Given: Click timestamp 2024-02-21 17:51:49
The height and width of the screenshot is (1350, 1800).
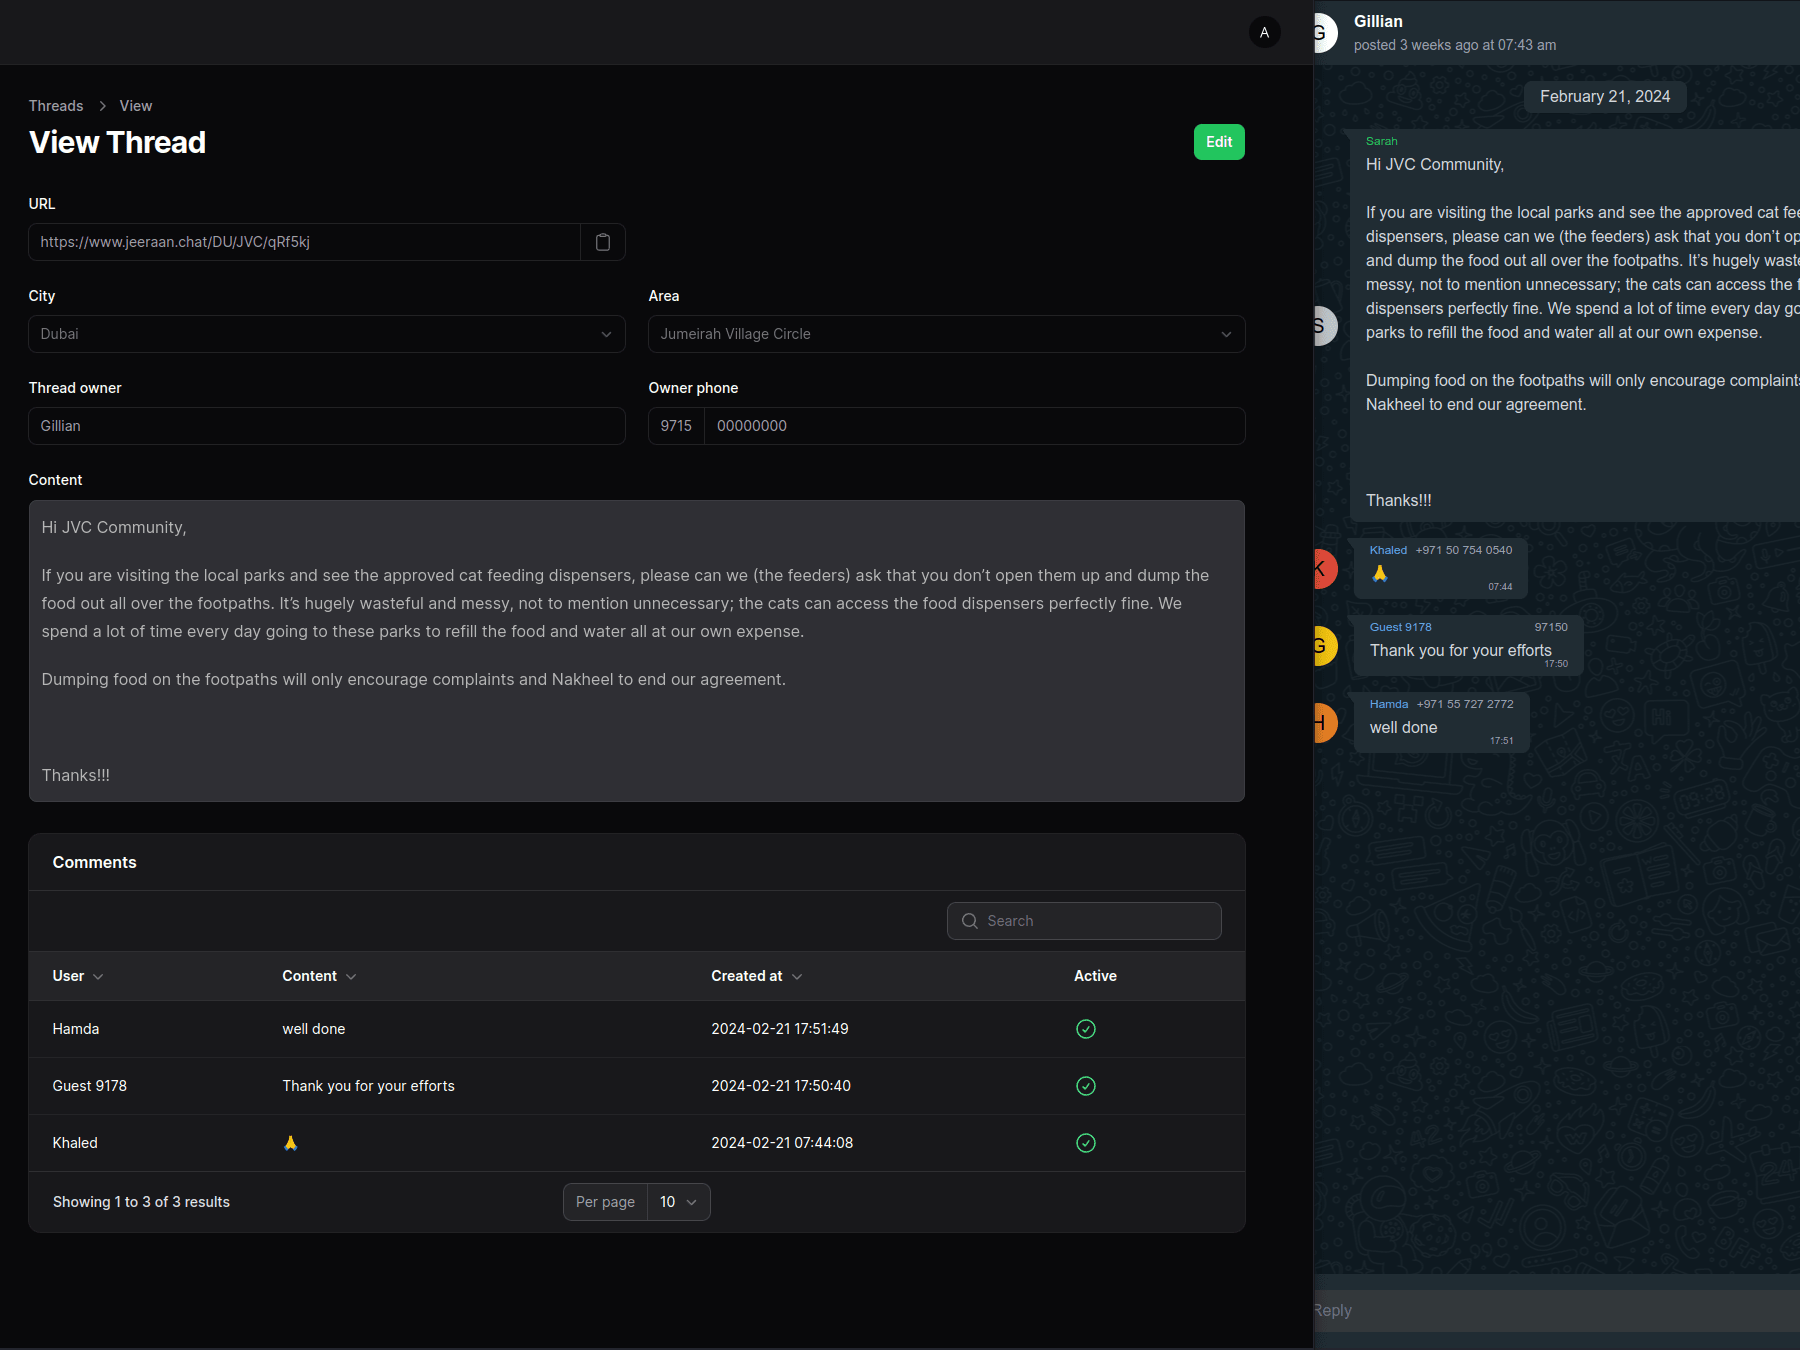Looking at the screenshot, I should click(x=780, y=1029).
